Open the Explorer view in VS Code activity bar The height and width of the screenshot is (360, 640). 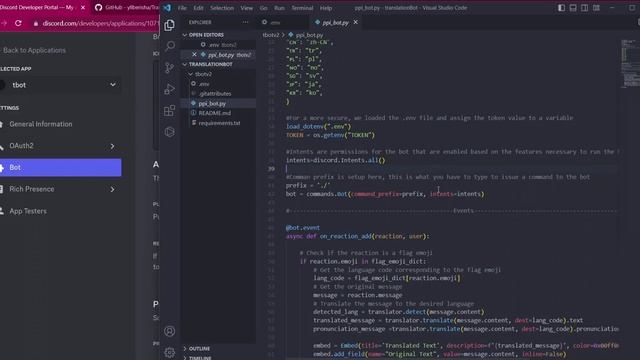point(169,25)
